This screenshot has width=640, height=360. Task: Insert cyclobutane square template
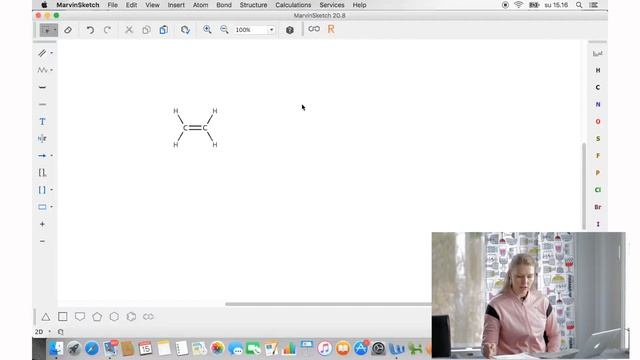pyautogui.click(x=62, y=316)
